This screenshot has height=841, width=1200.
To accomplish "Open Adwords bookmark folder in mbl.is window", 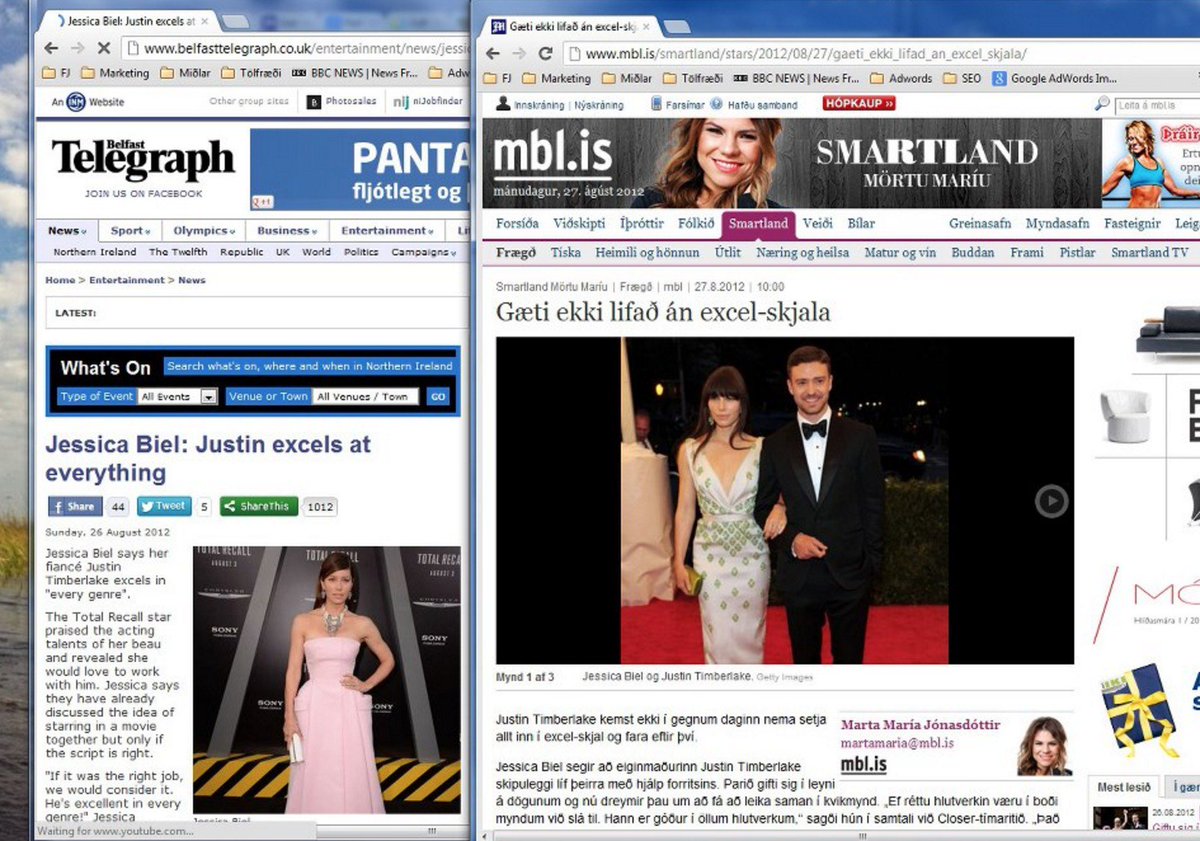I will pos(901,78).
